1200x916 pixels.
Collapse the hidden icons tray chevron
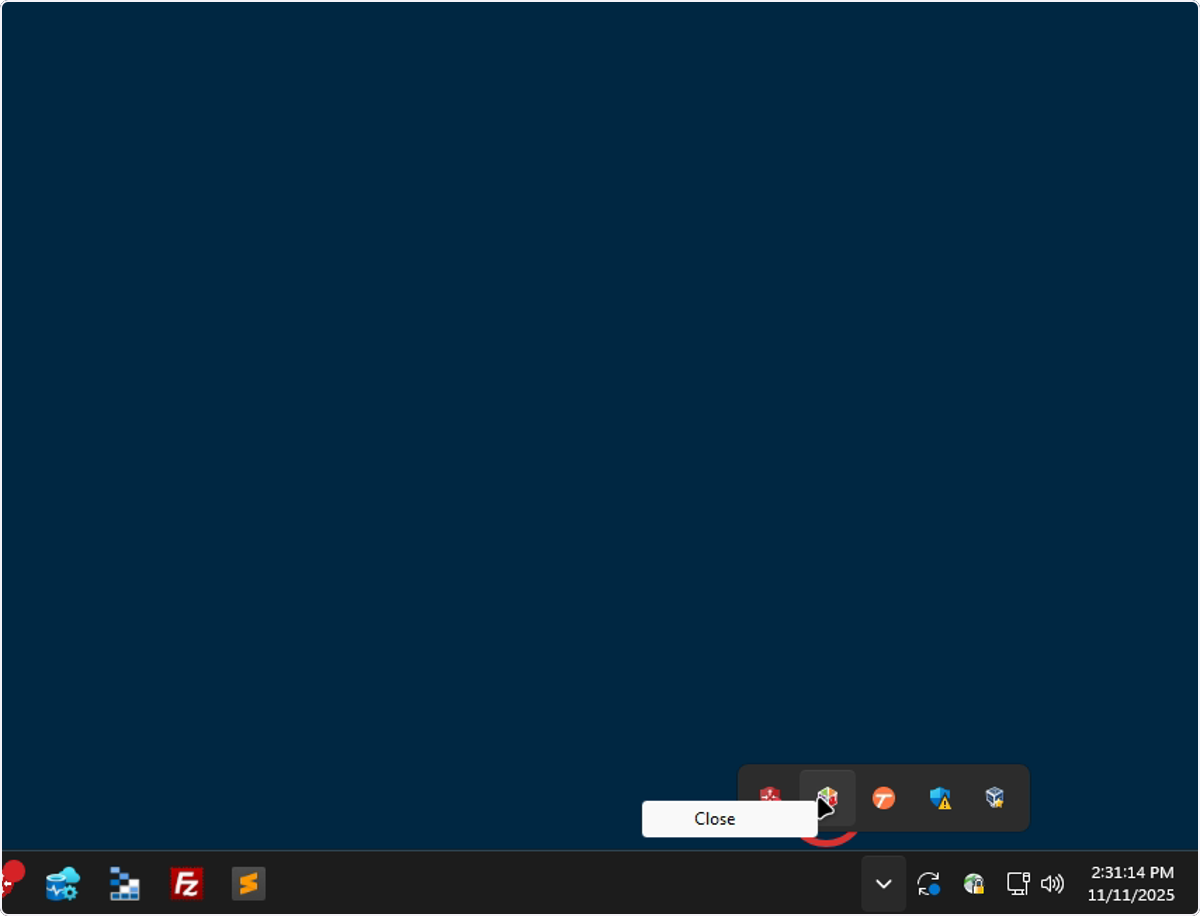(x=883, y=883)
